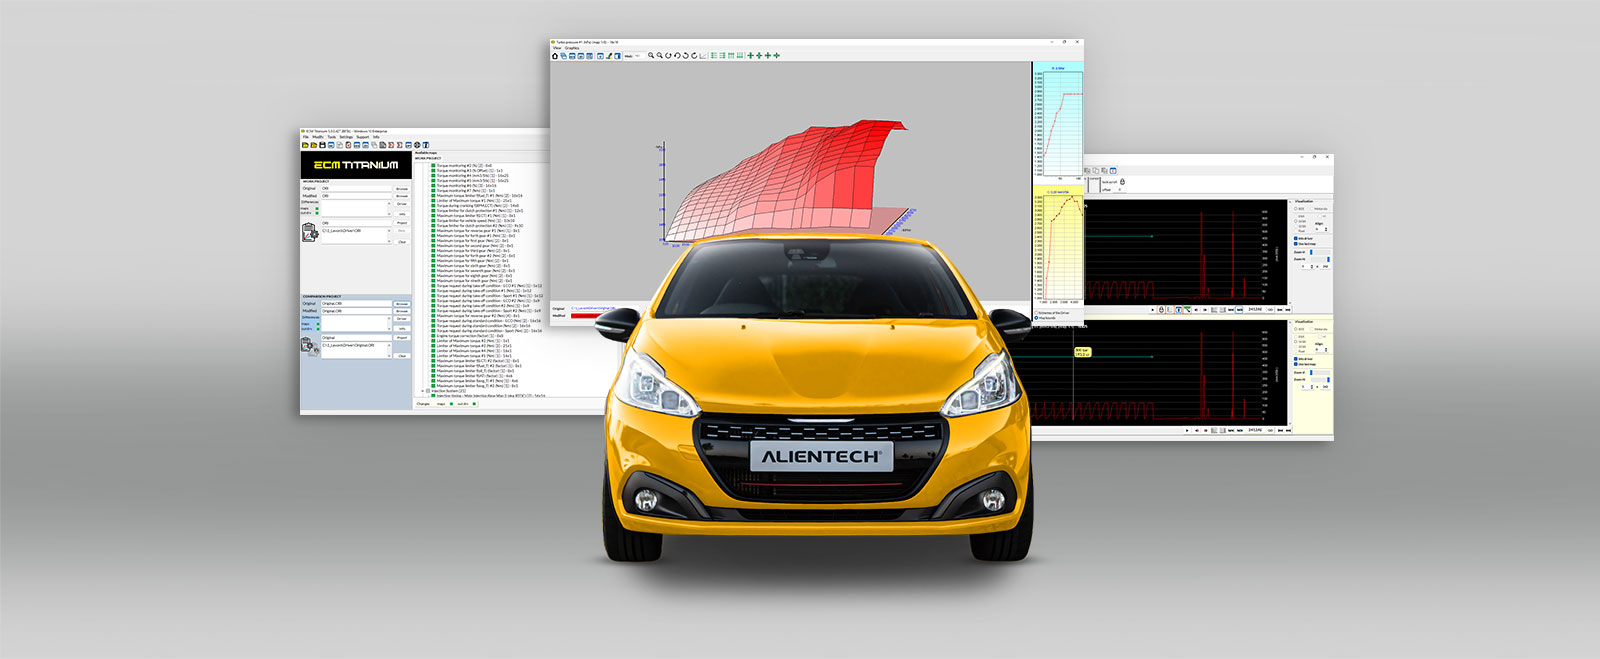Open the Support menu in ECM Titanium

coord(363,137)
